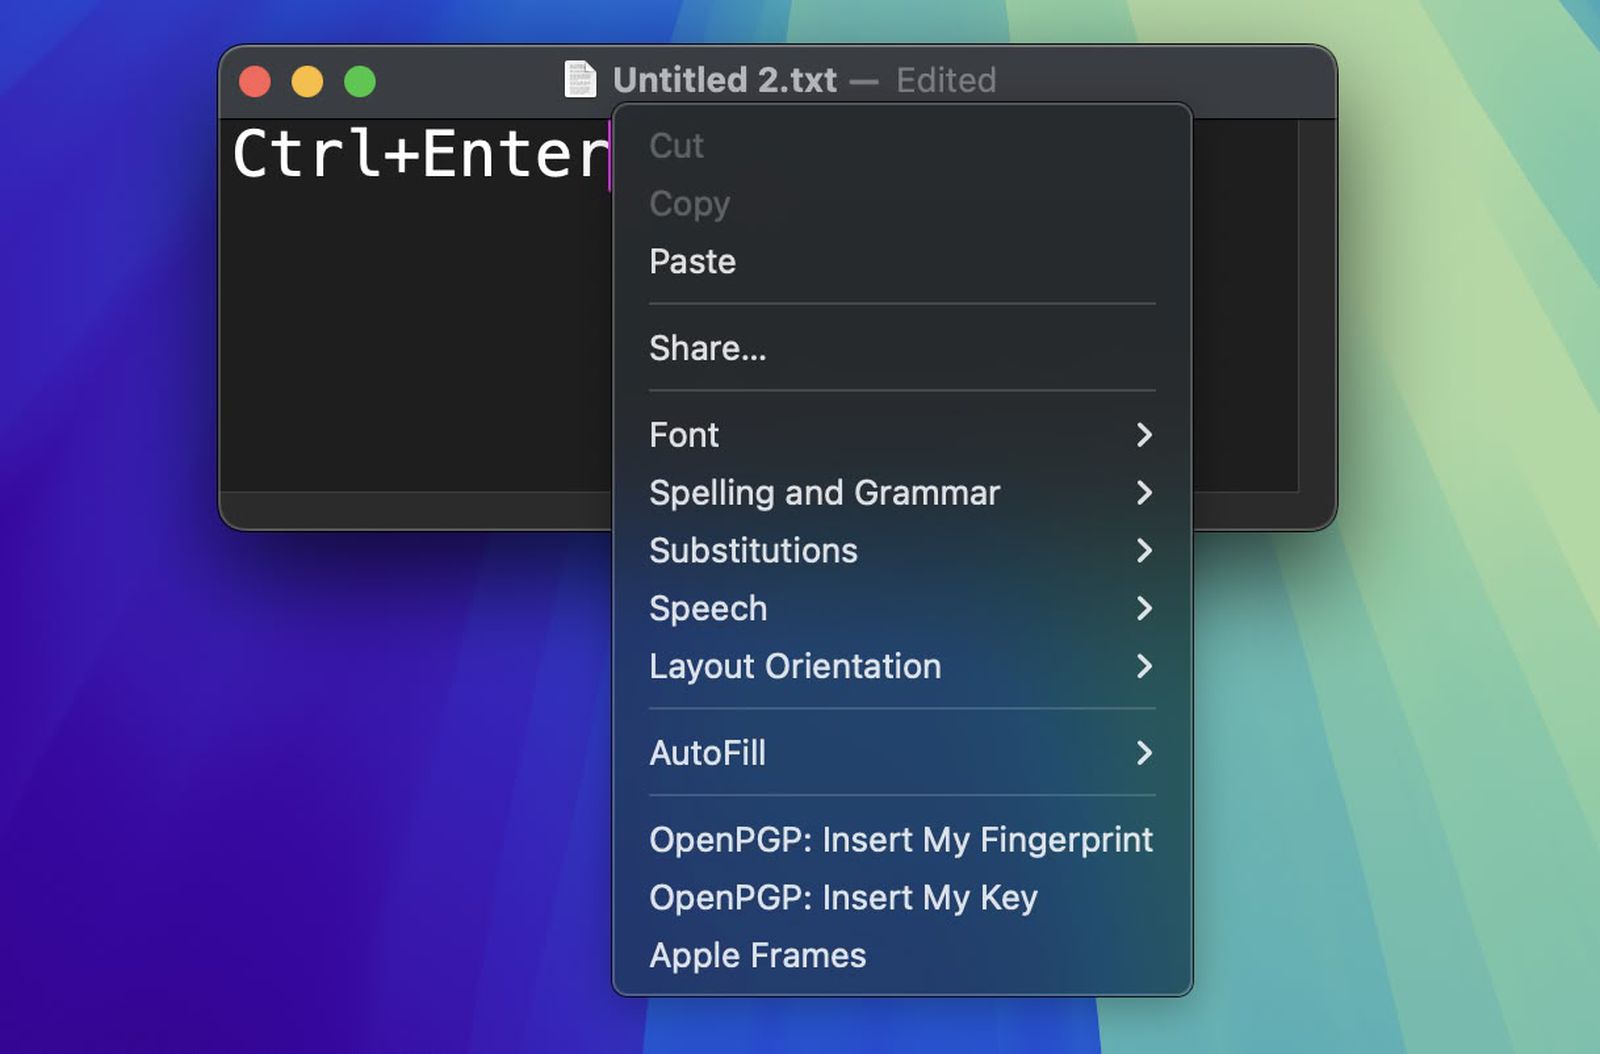Viewport: 1600px width, 1054px height.
Task: Choose OpenPGP: Insert My Key
Action: 902,898
